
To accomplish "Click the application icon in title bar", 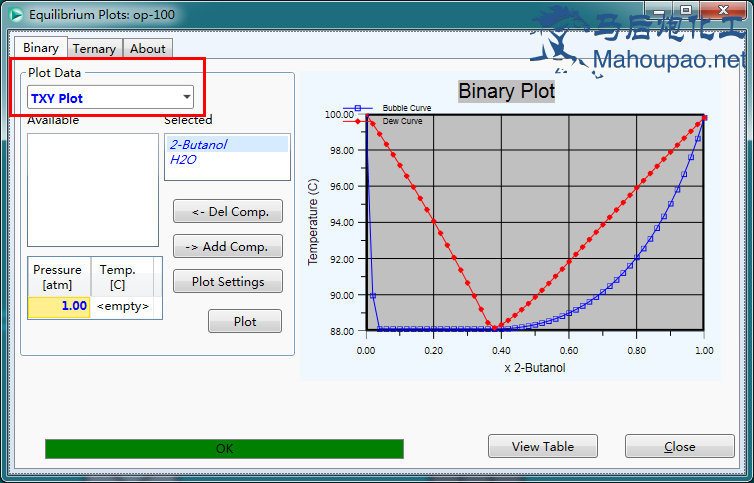I will (x=15, y=15).
